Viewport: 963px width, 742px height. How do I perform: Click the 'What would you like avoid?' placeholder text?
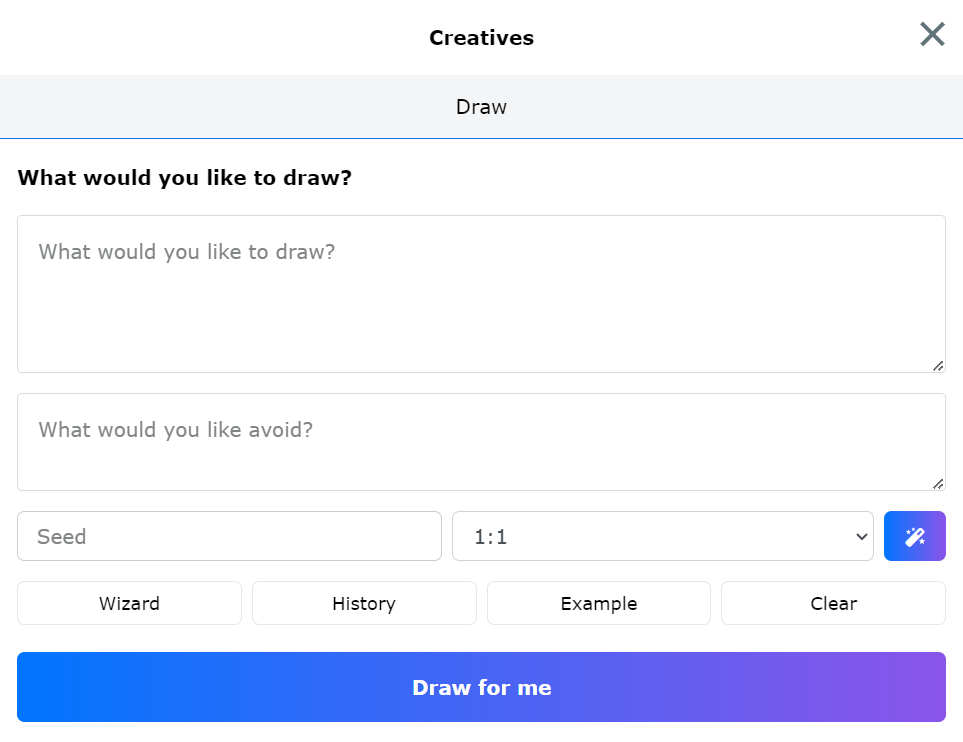click(176, 430)
